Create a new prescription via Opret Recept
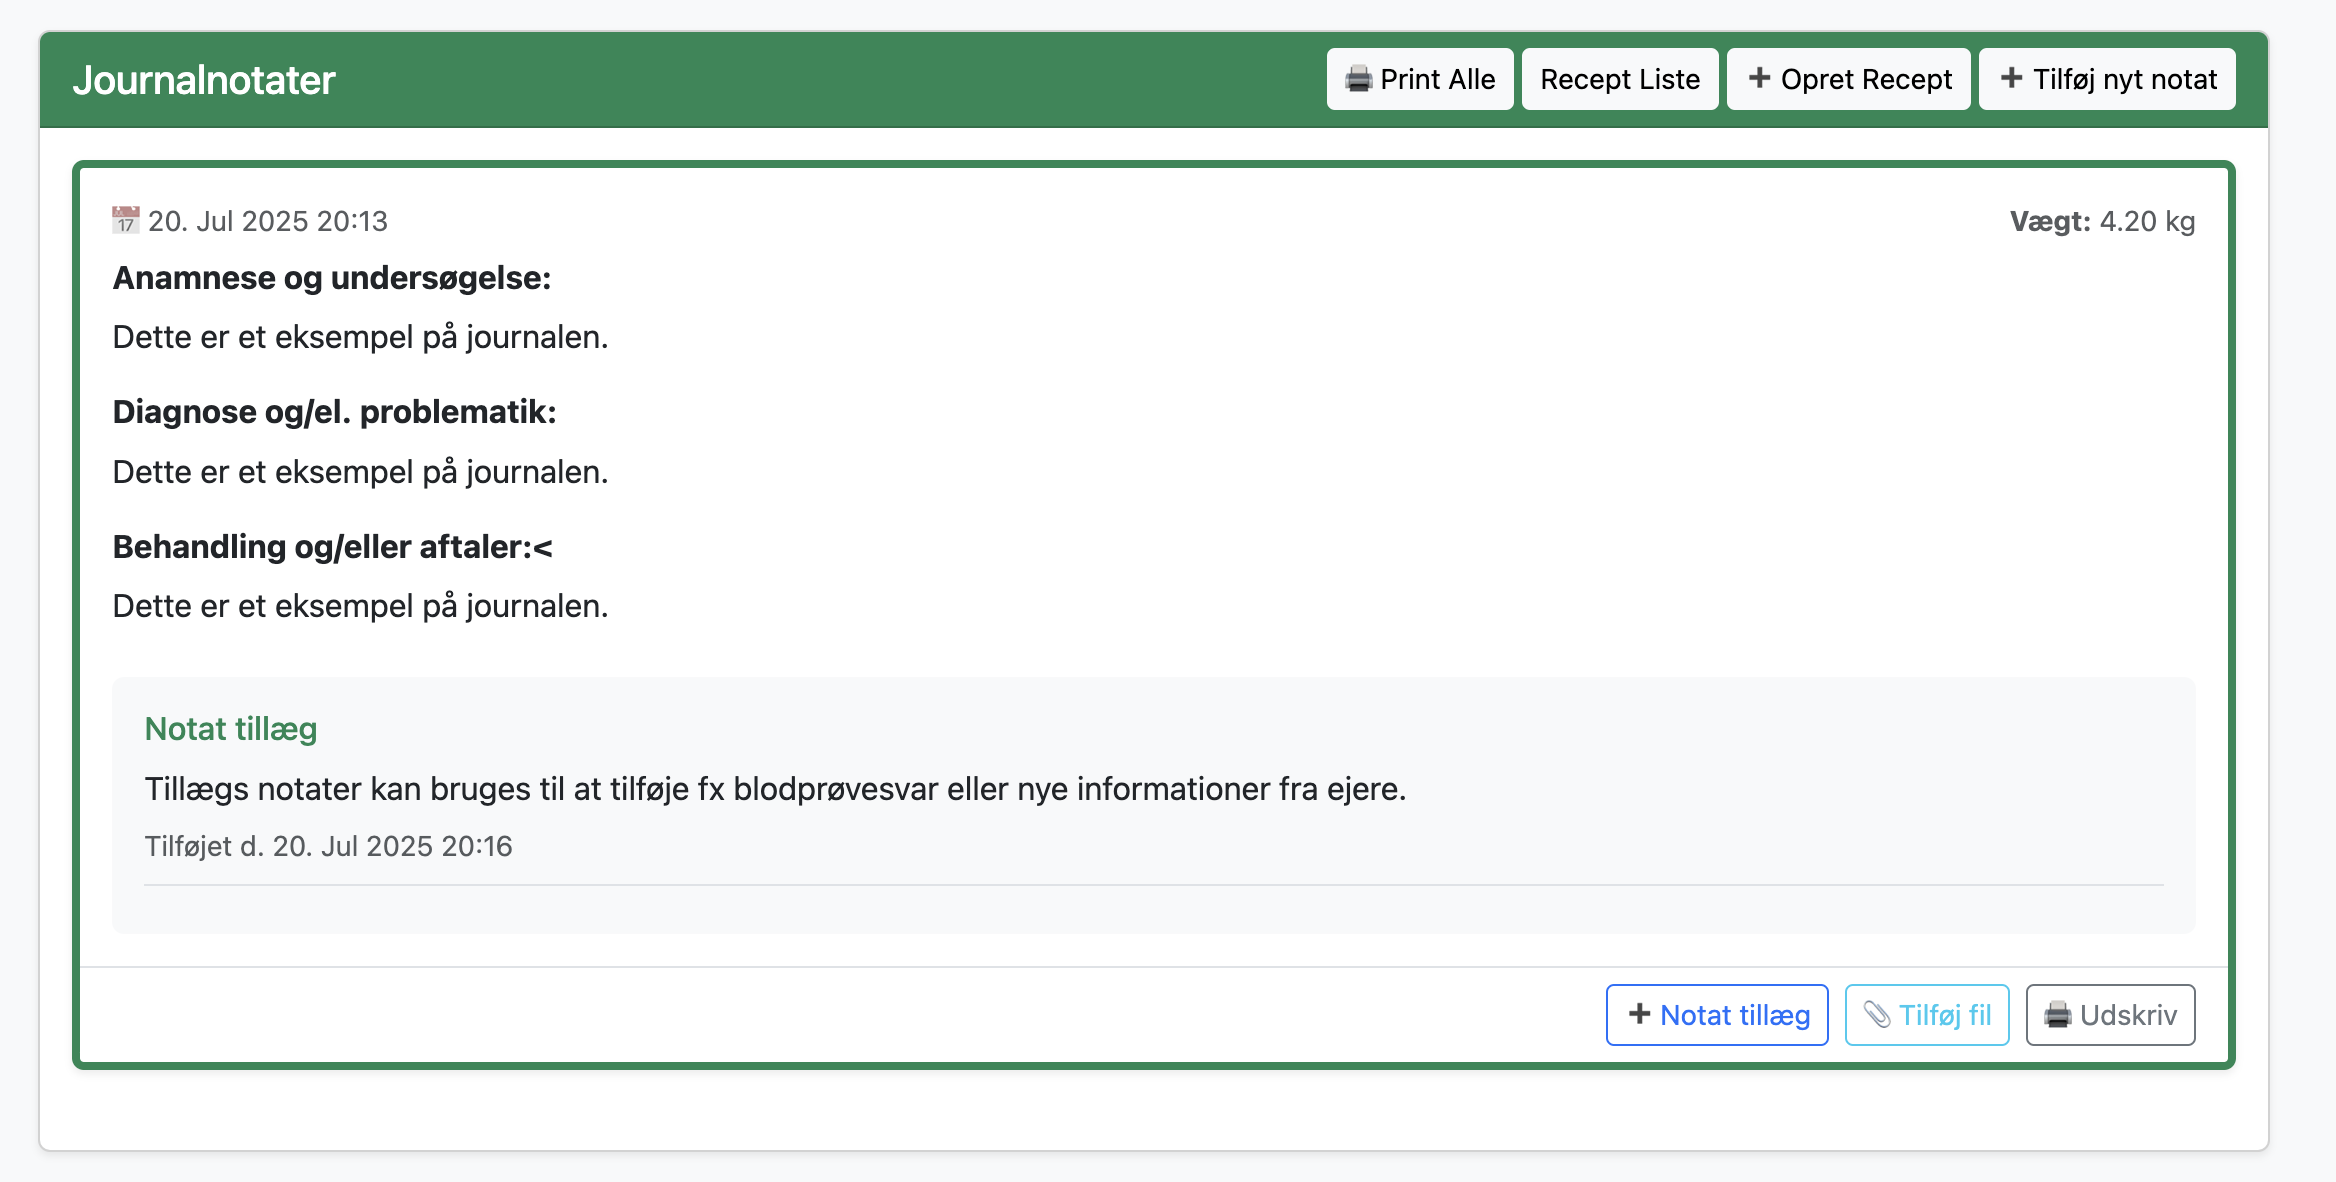This screenshot has height=1182, width=2336. point(1848,78)
